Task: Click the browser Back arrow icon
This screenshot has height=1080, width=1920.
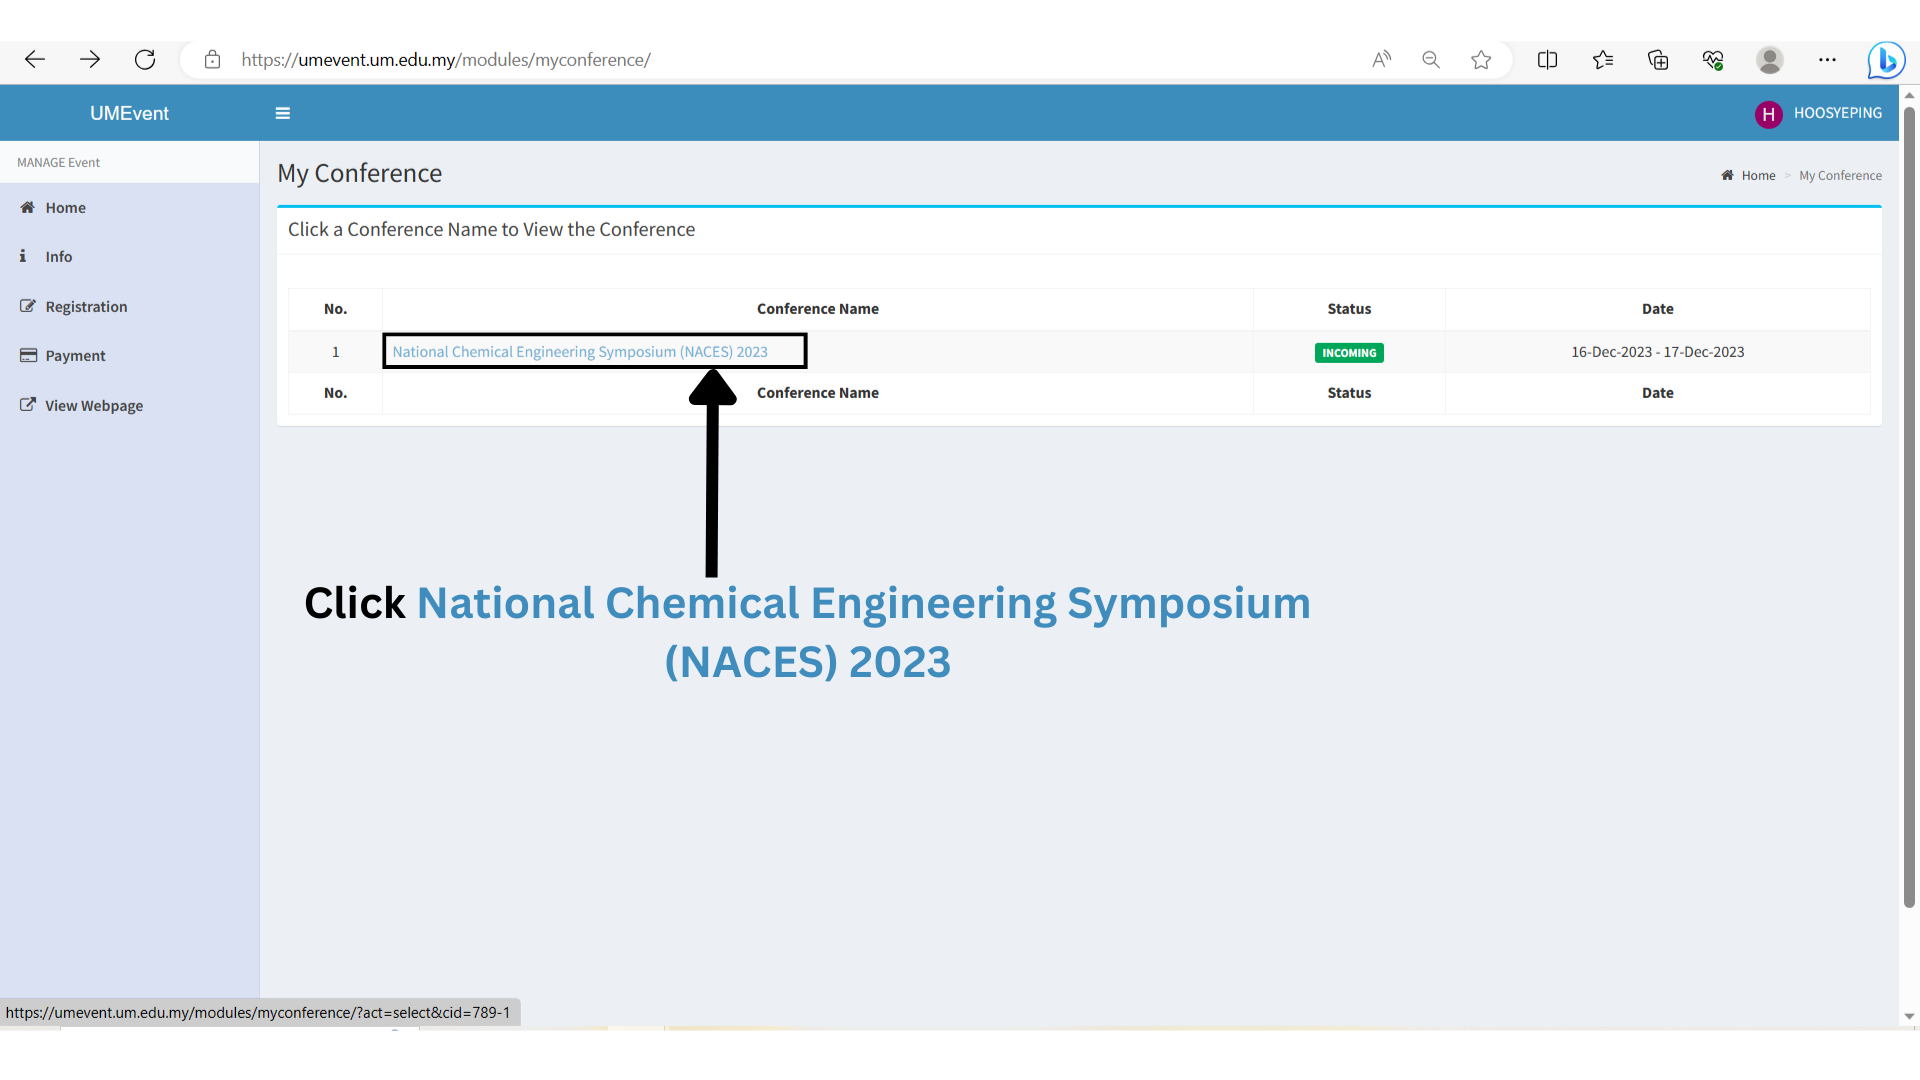Action: (x=35, y=60)
